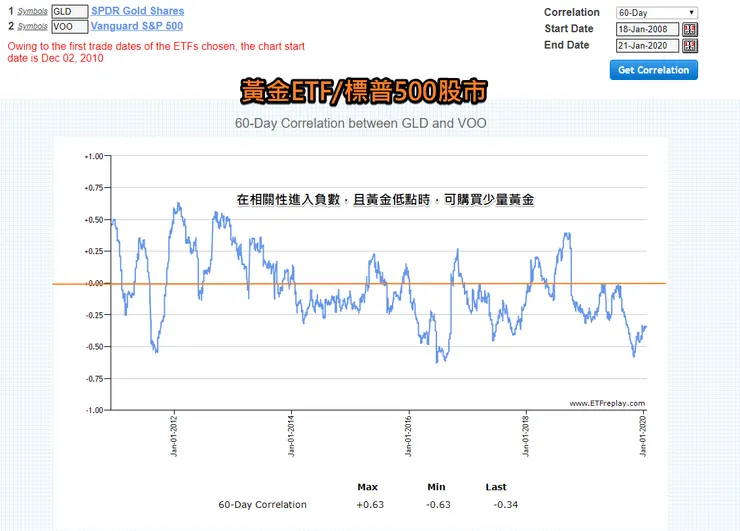The image size is (740, 531).
Task: Click the Min value -0.63
Action: pos(438,505)
